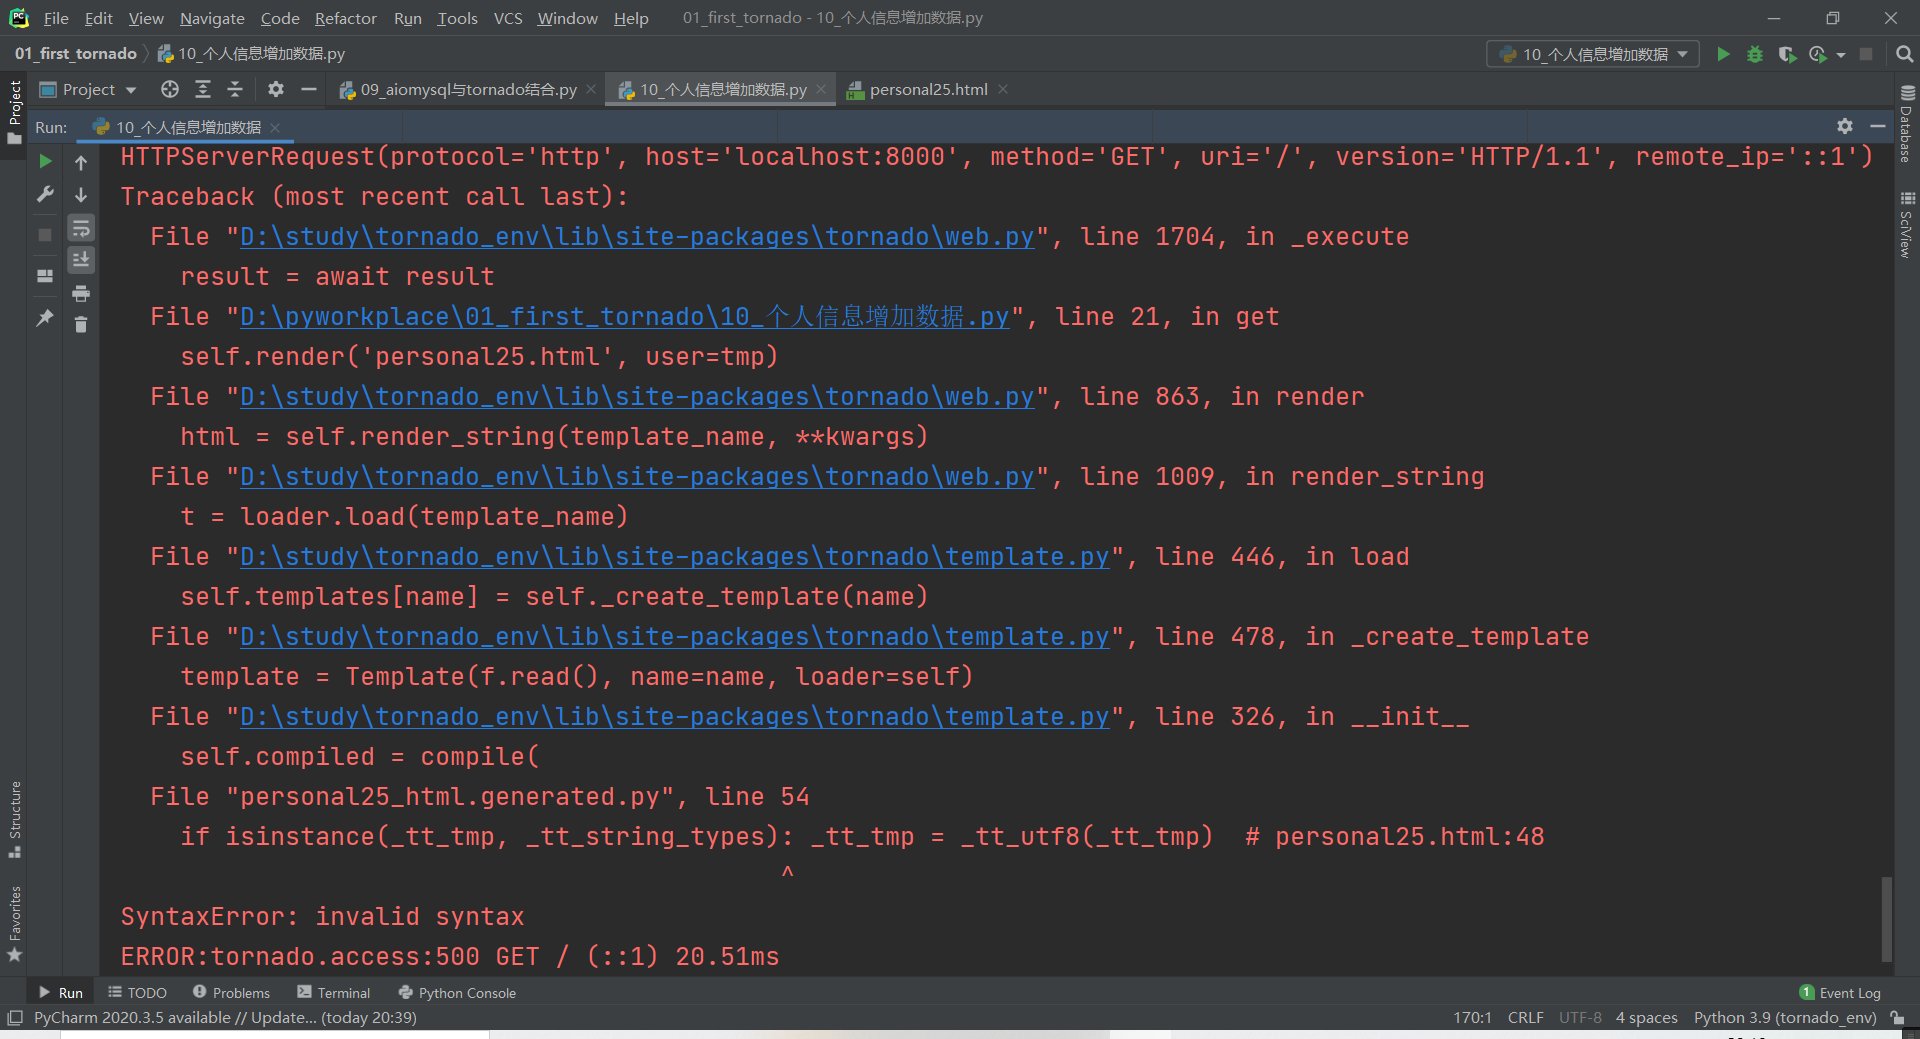This screenshot has width=1920, height=1039.
Task: Open Search Everywhere magnifier icon
Action: (x=1904, y=54)
